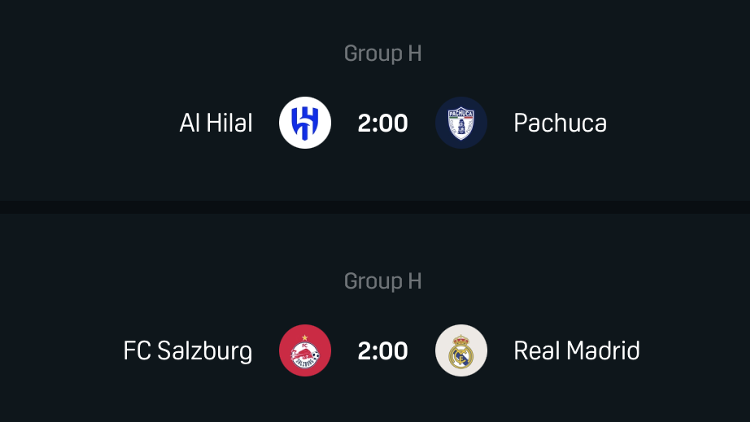The image size is (750, 422).
Task: Click empty card space left of Al Hilal
Action: click(80, 123)
